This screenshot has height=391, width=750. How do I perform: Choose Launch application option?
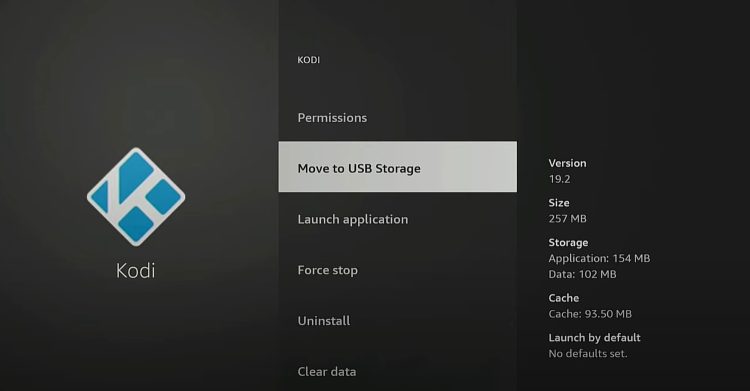pos(397,219)
